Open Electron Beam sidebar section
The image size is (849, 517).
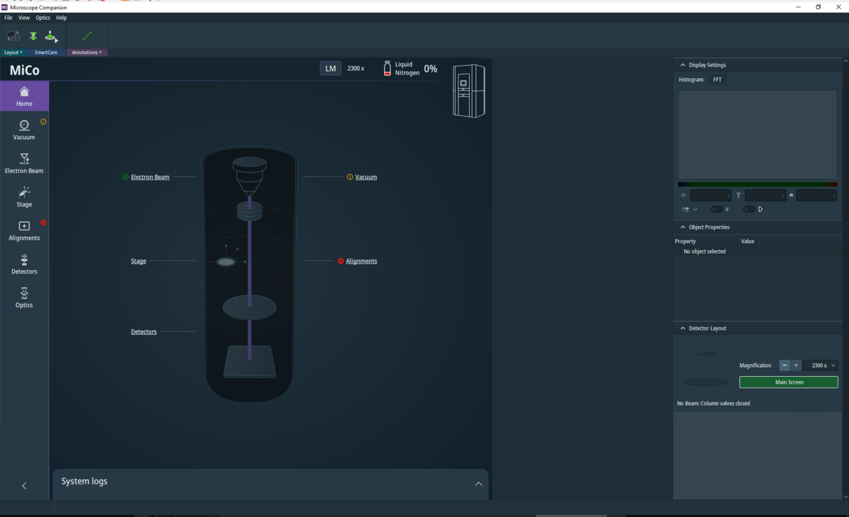[x=24, y=163]
